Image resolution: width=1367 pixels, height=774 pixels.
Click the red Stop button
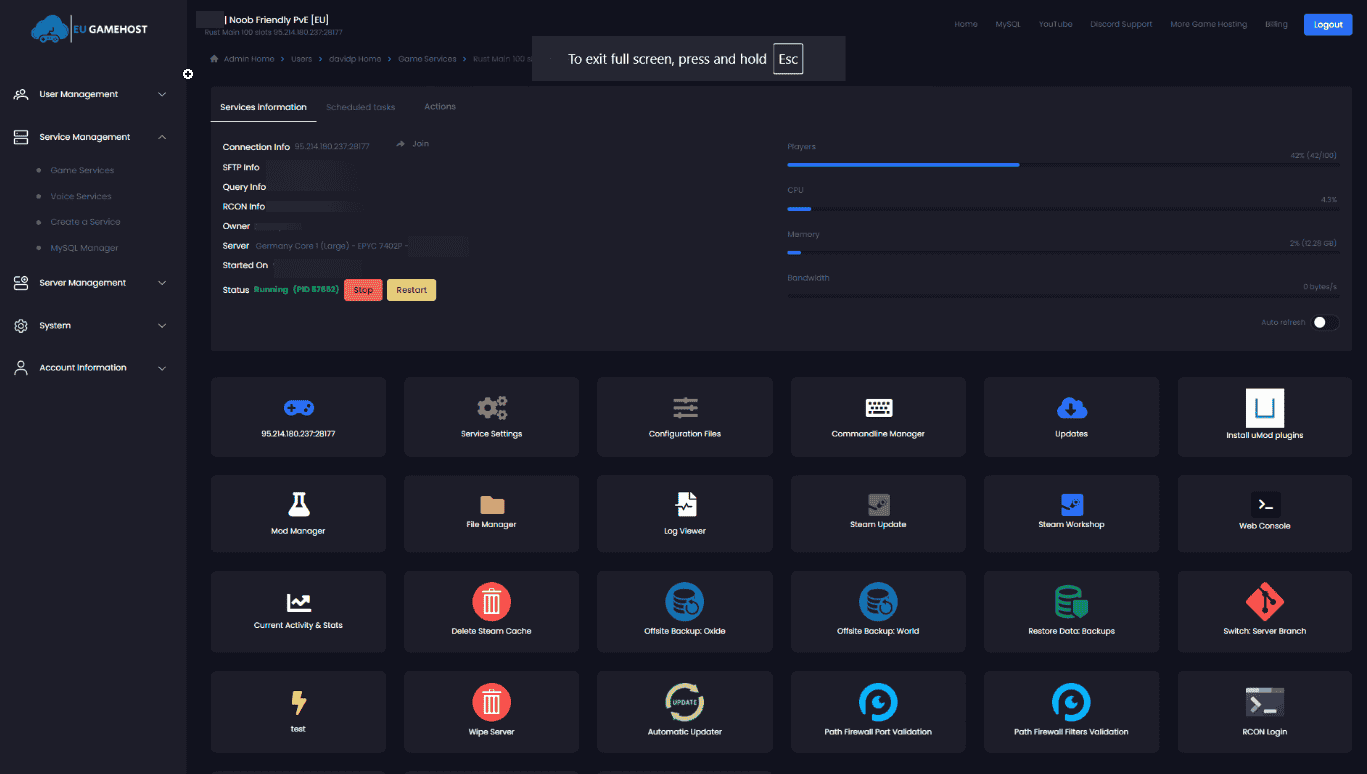tap(363, 290)
